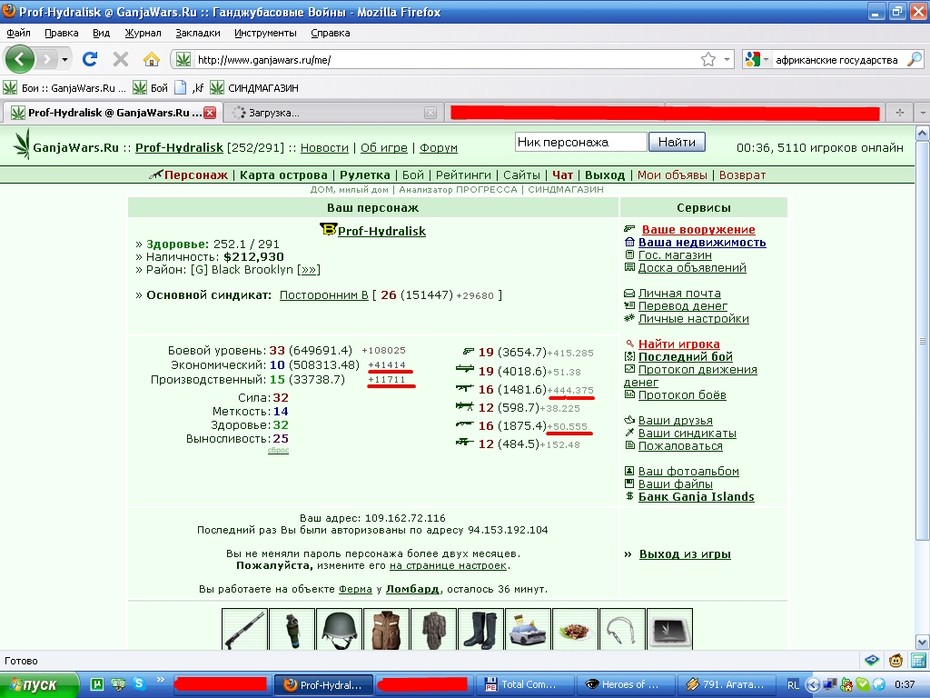The width and height of the screenshot is (930, 698).
Task: Open Протокол боёв link
Action: [x=682, y=395]
